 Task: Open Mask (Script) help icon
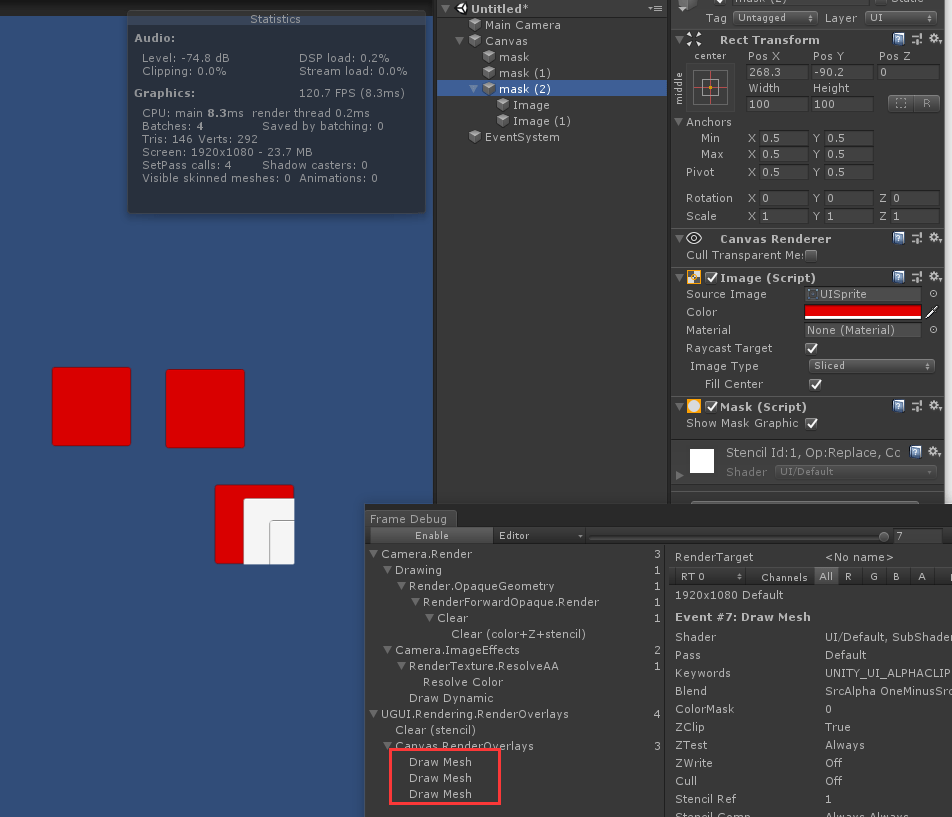pos(899,406)
